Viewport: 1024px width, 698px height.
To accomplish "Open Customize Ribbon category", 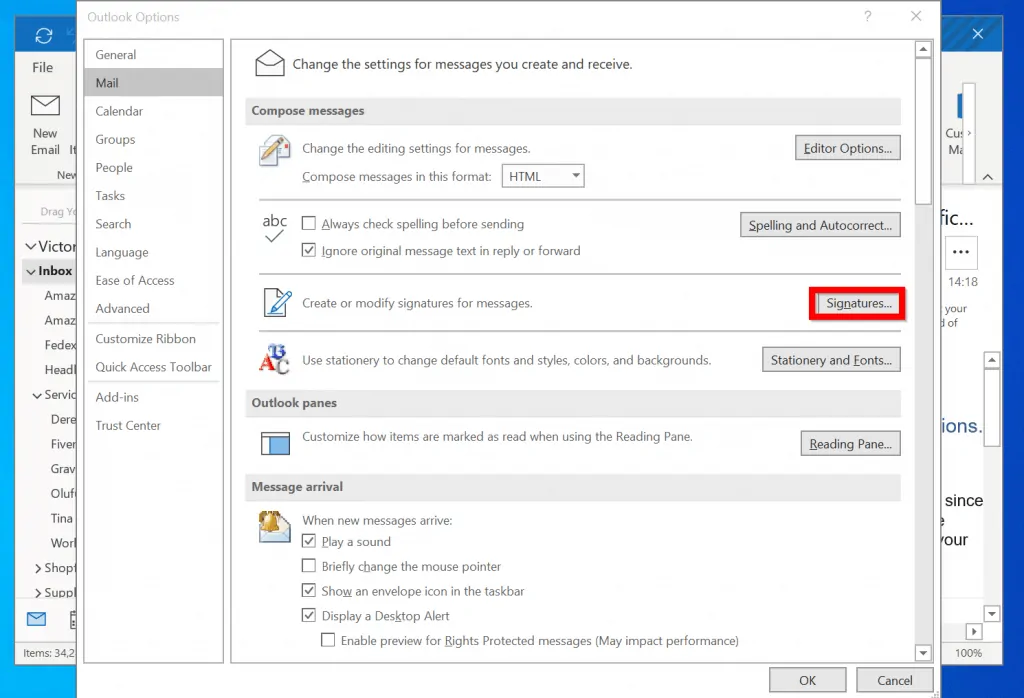I will click(x=154, y=338).
